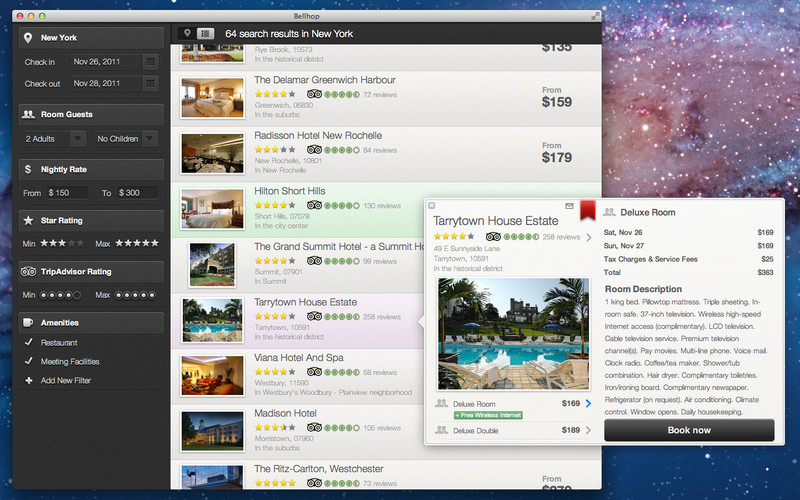This screenshot has width=800, height=500.
Task: Open 130 reviews for Hilton Short Hills
Action: pos(382,206)
